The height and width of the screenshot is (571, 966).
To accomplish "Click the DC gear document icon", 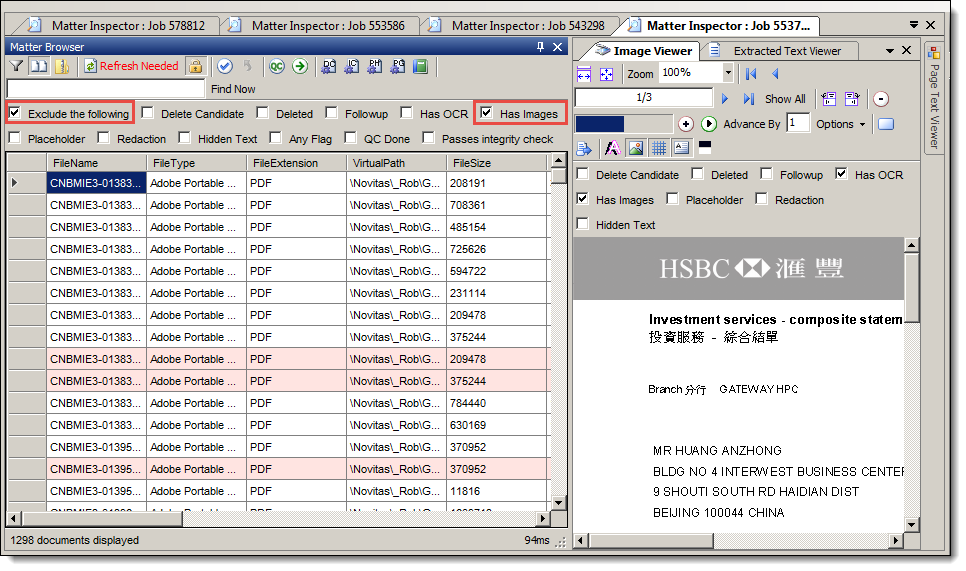I will coord(329,66).
